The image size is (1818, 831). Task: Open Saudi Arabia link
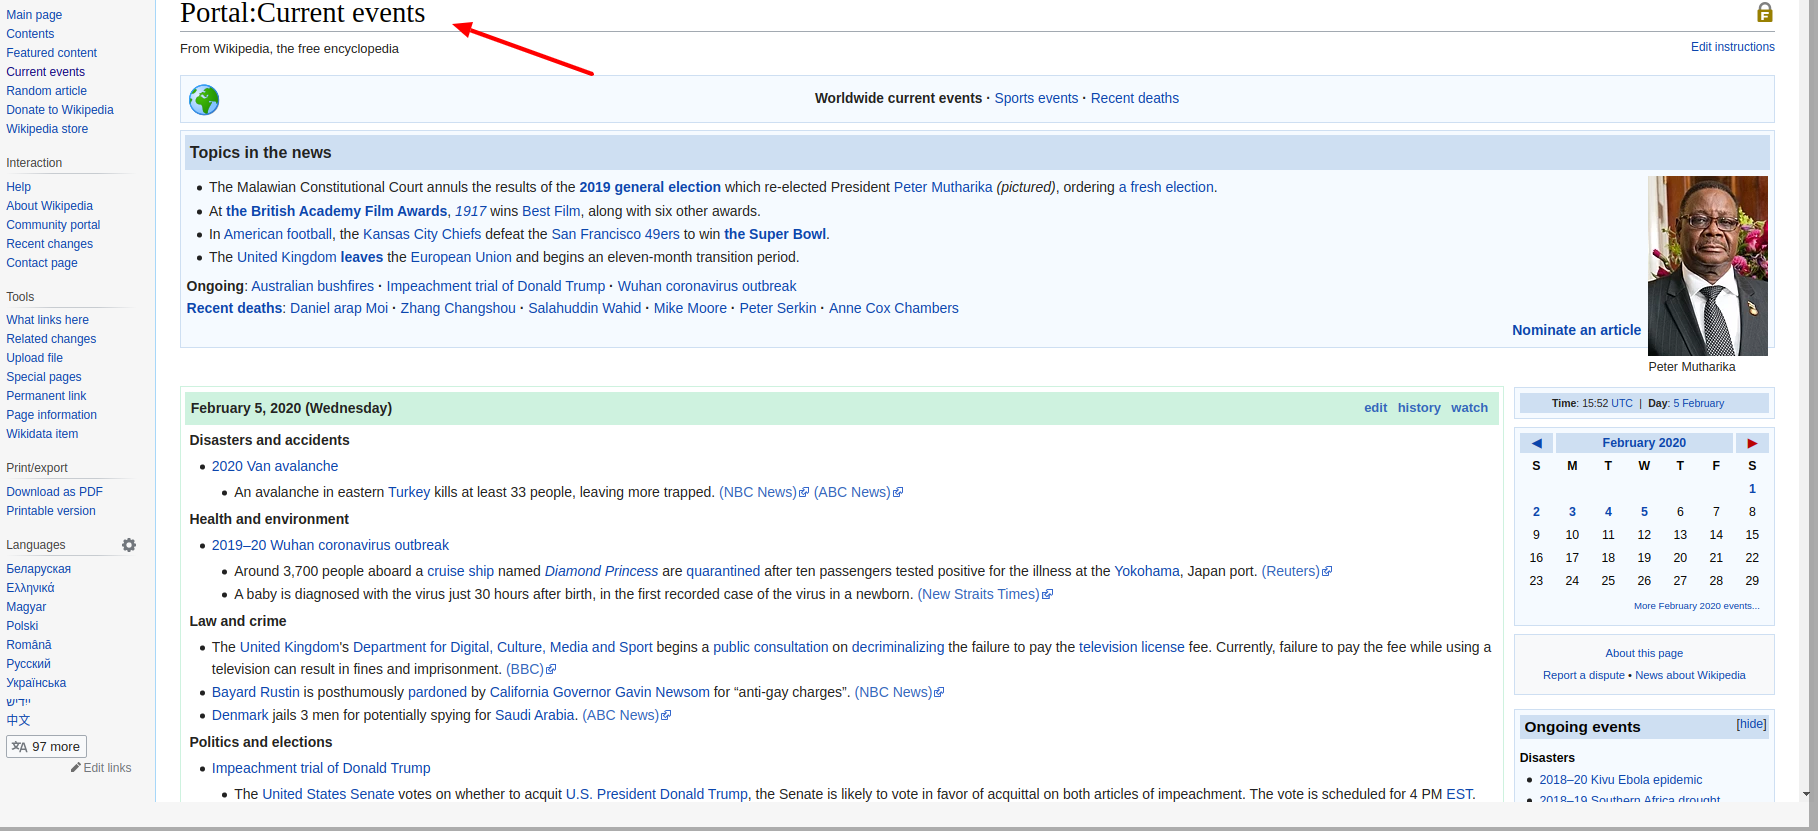535,715
